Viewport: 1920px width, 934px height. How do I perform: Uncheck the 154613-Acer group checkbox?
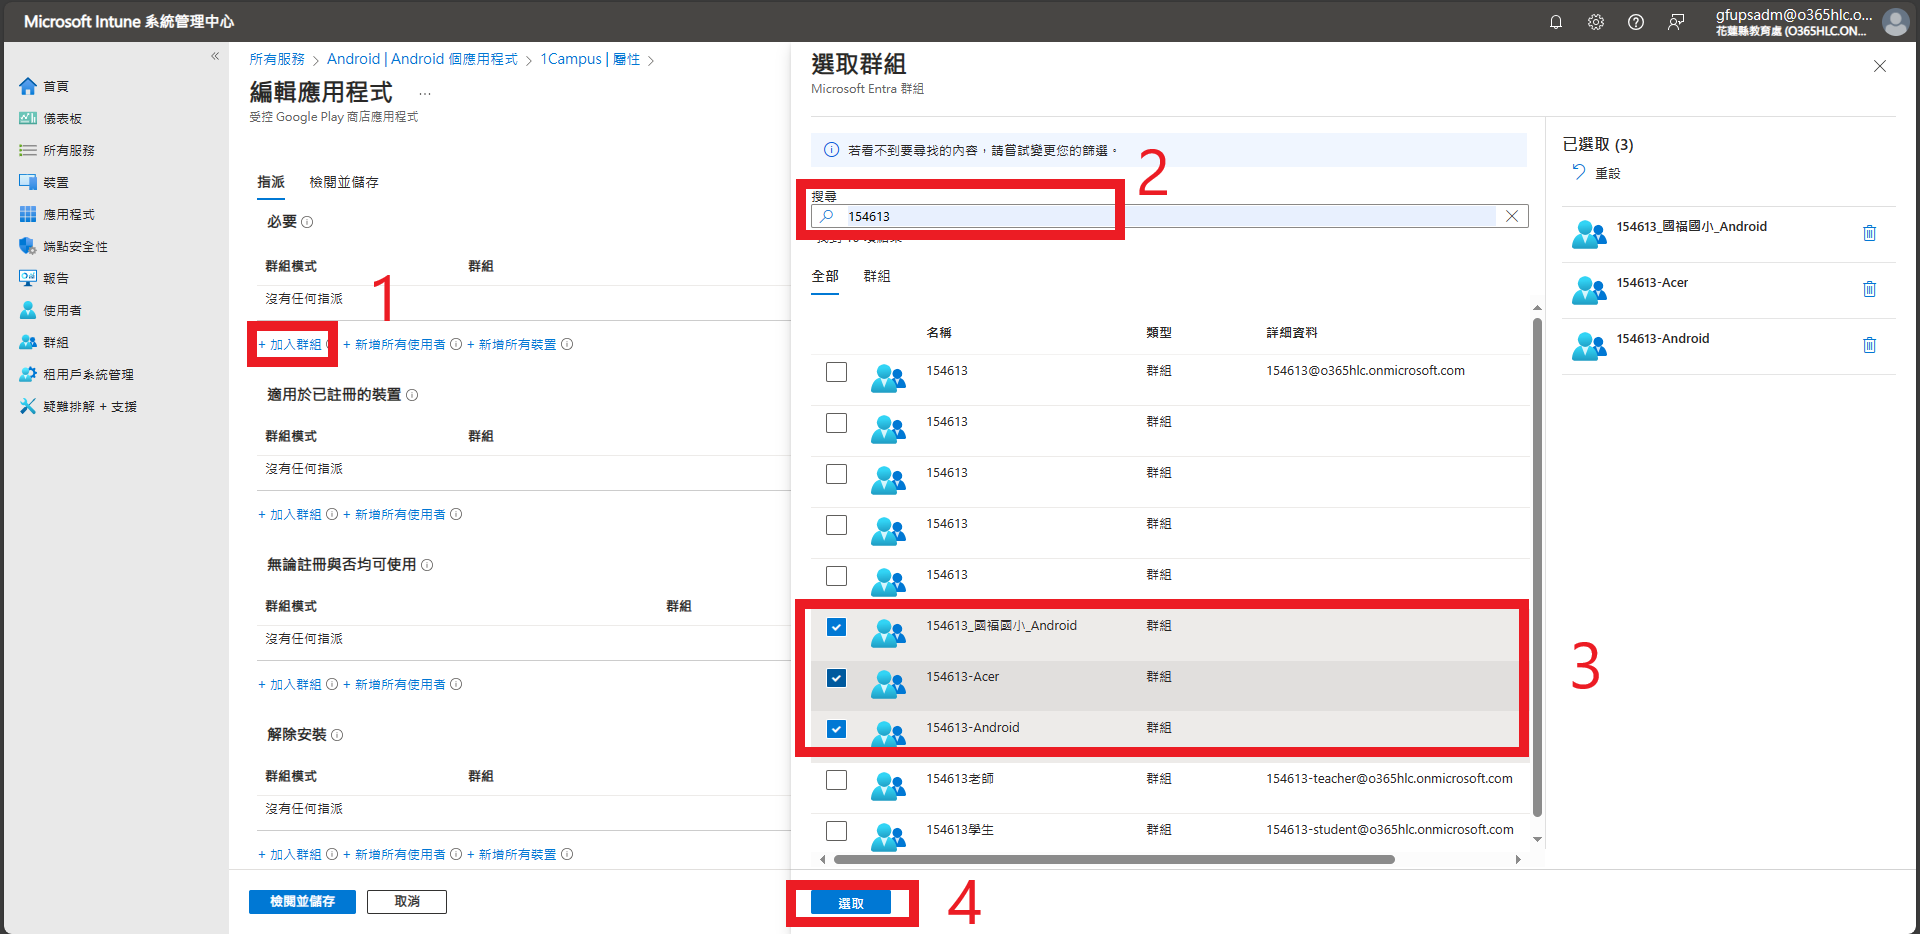click(837, 678)
